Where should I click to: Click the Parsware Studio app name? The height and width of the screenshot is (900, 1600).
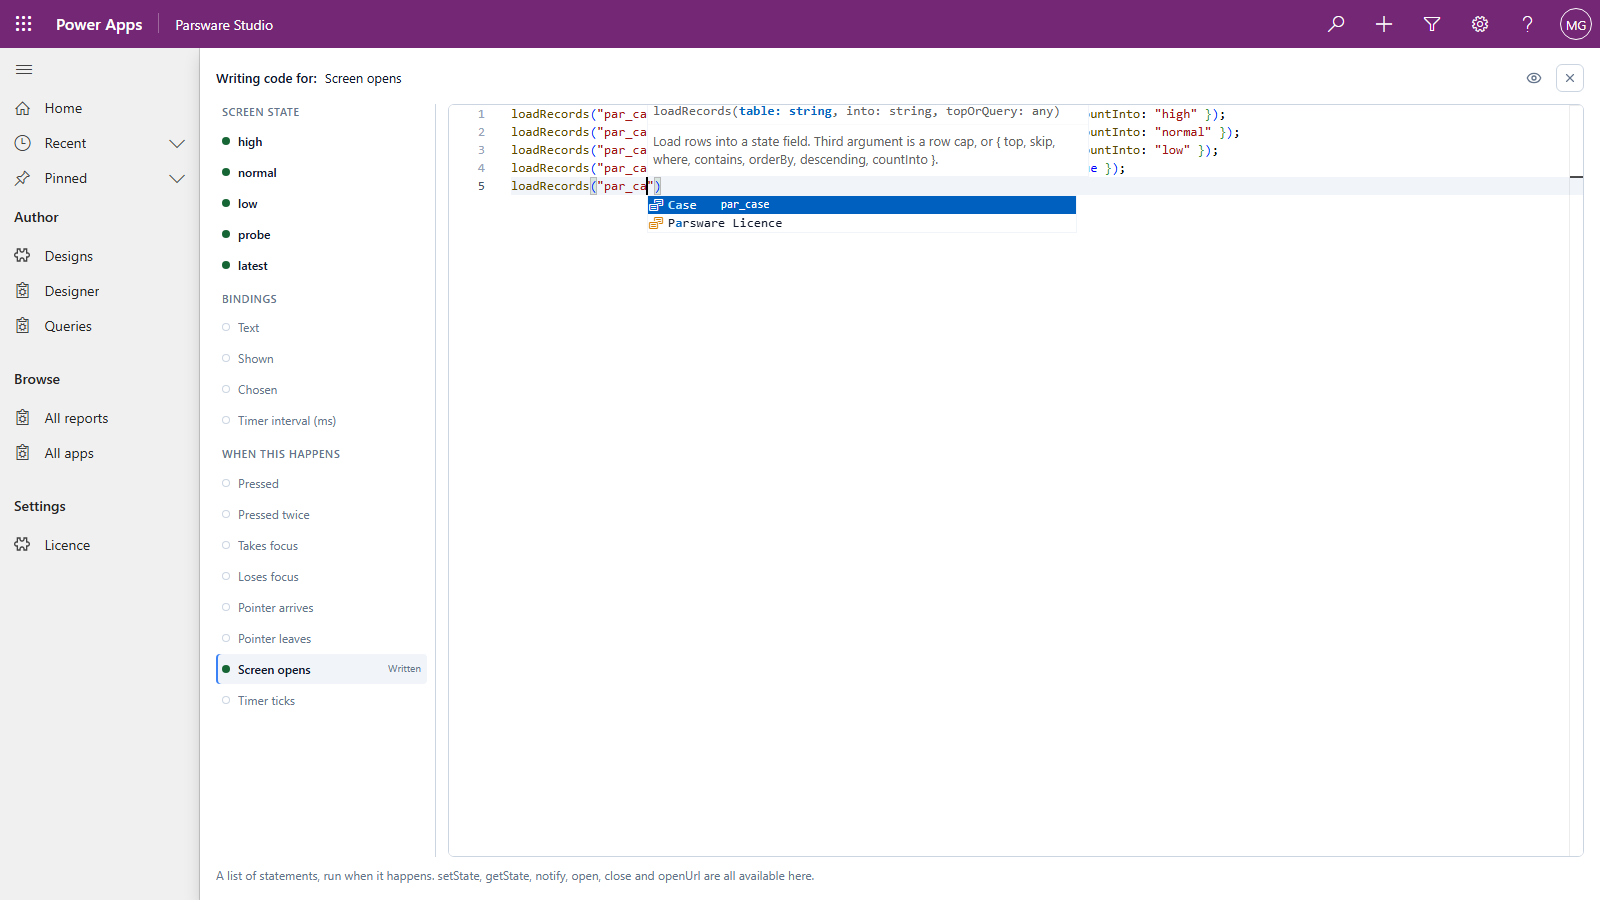[224, 25]
